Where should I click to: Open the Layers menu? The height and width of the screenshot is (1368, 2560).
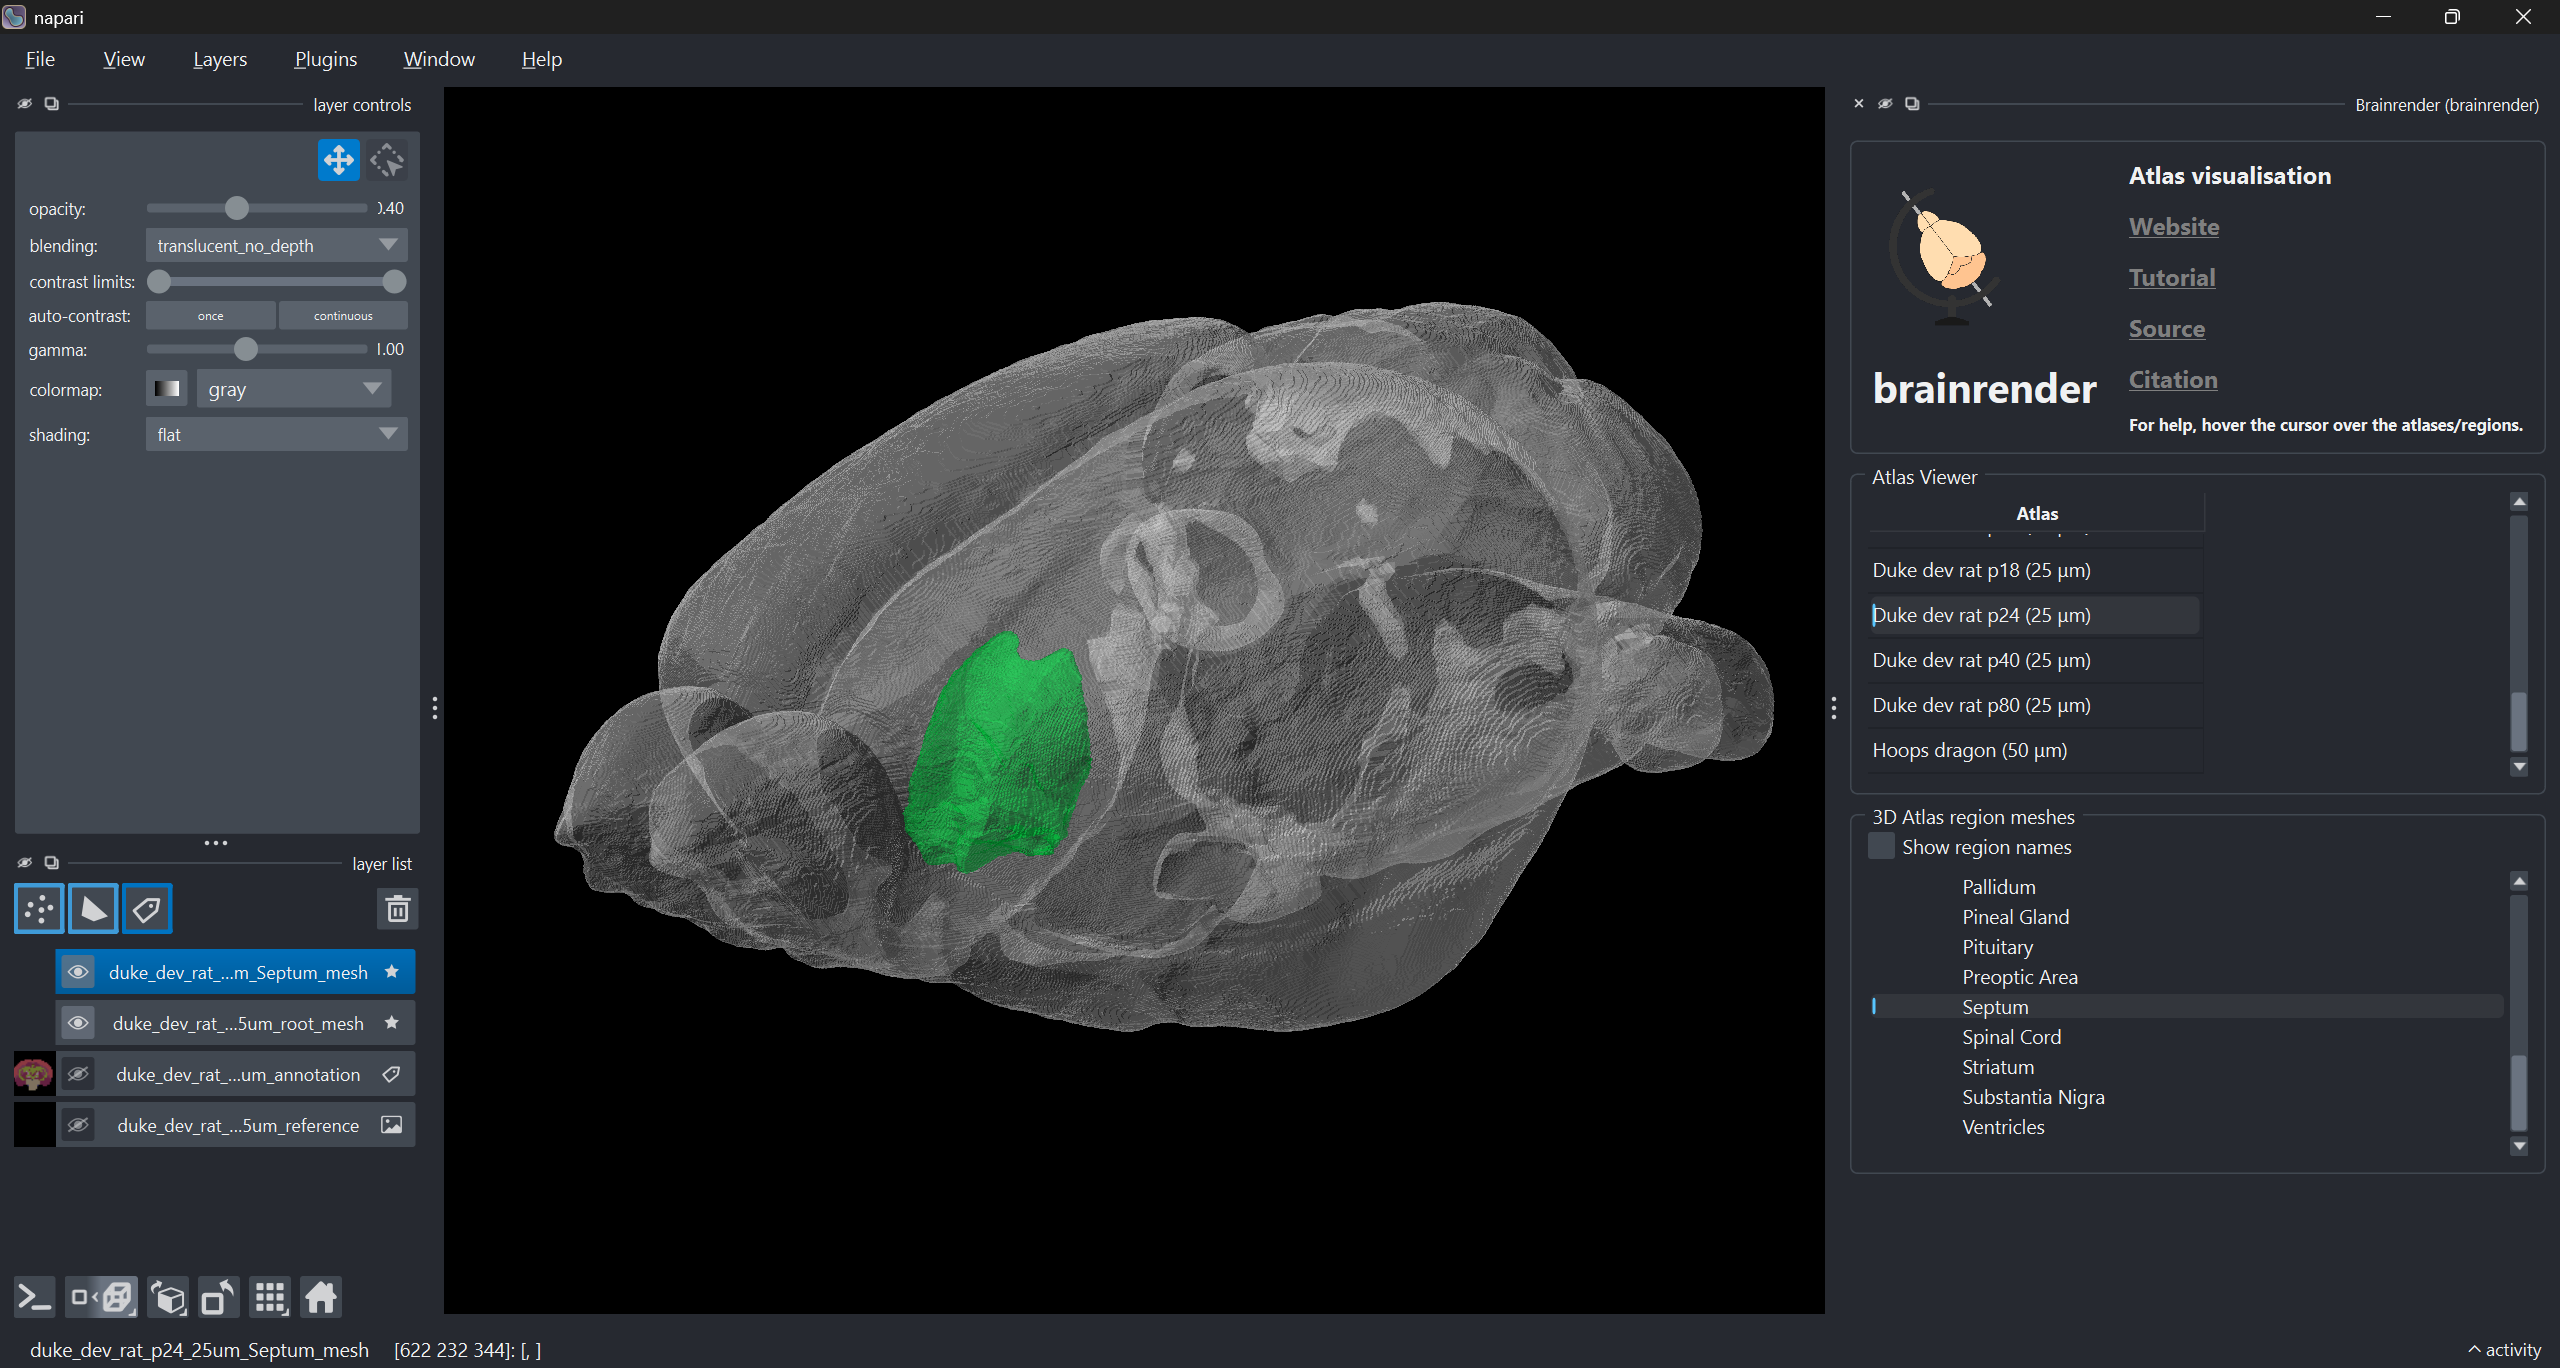tap(220, 59)
